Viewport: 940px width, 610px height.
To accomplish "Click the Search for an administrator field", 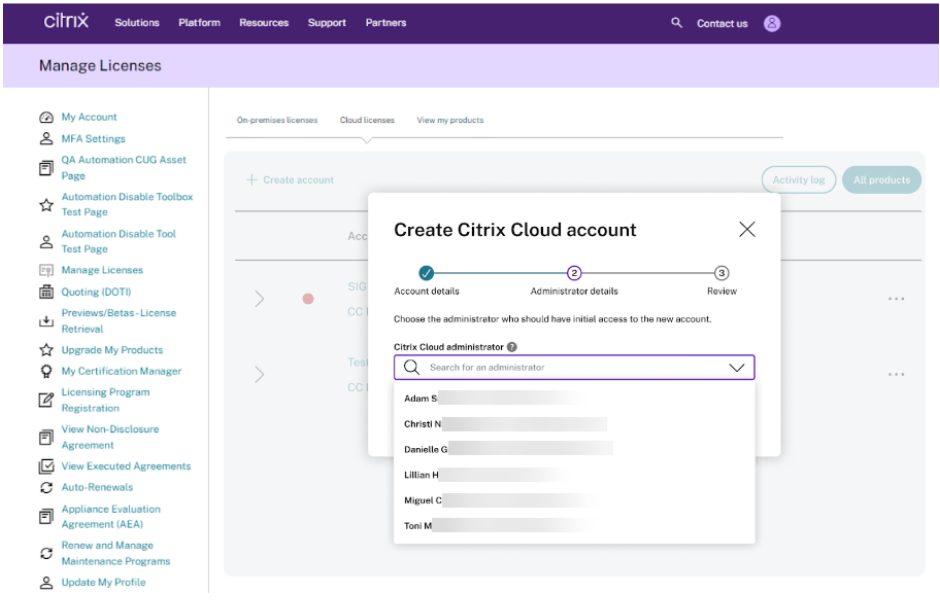I will point(570,368).
